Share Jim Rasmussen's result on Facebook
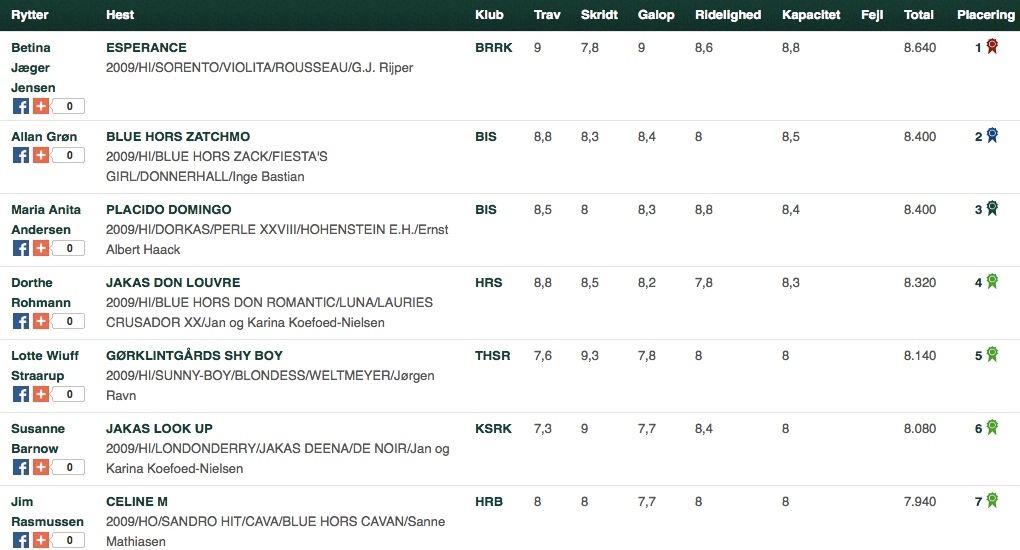The image size is (1020, 550). (21, 540)
